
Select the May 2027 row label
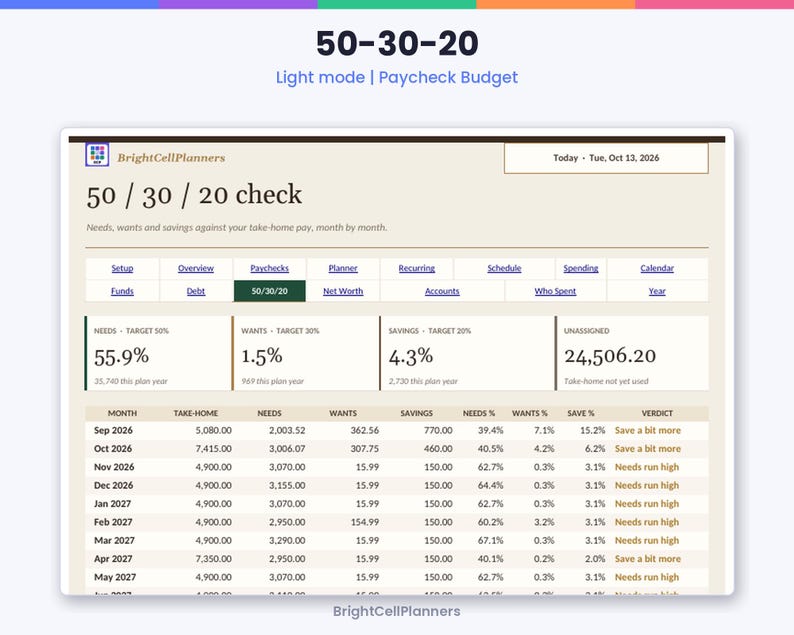click(115, 577)
